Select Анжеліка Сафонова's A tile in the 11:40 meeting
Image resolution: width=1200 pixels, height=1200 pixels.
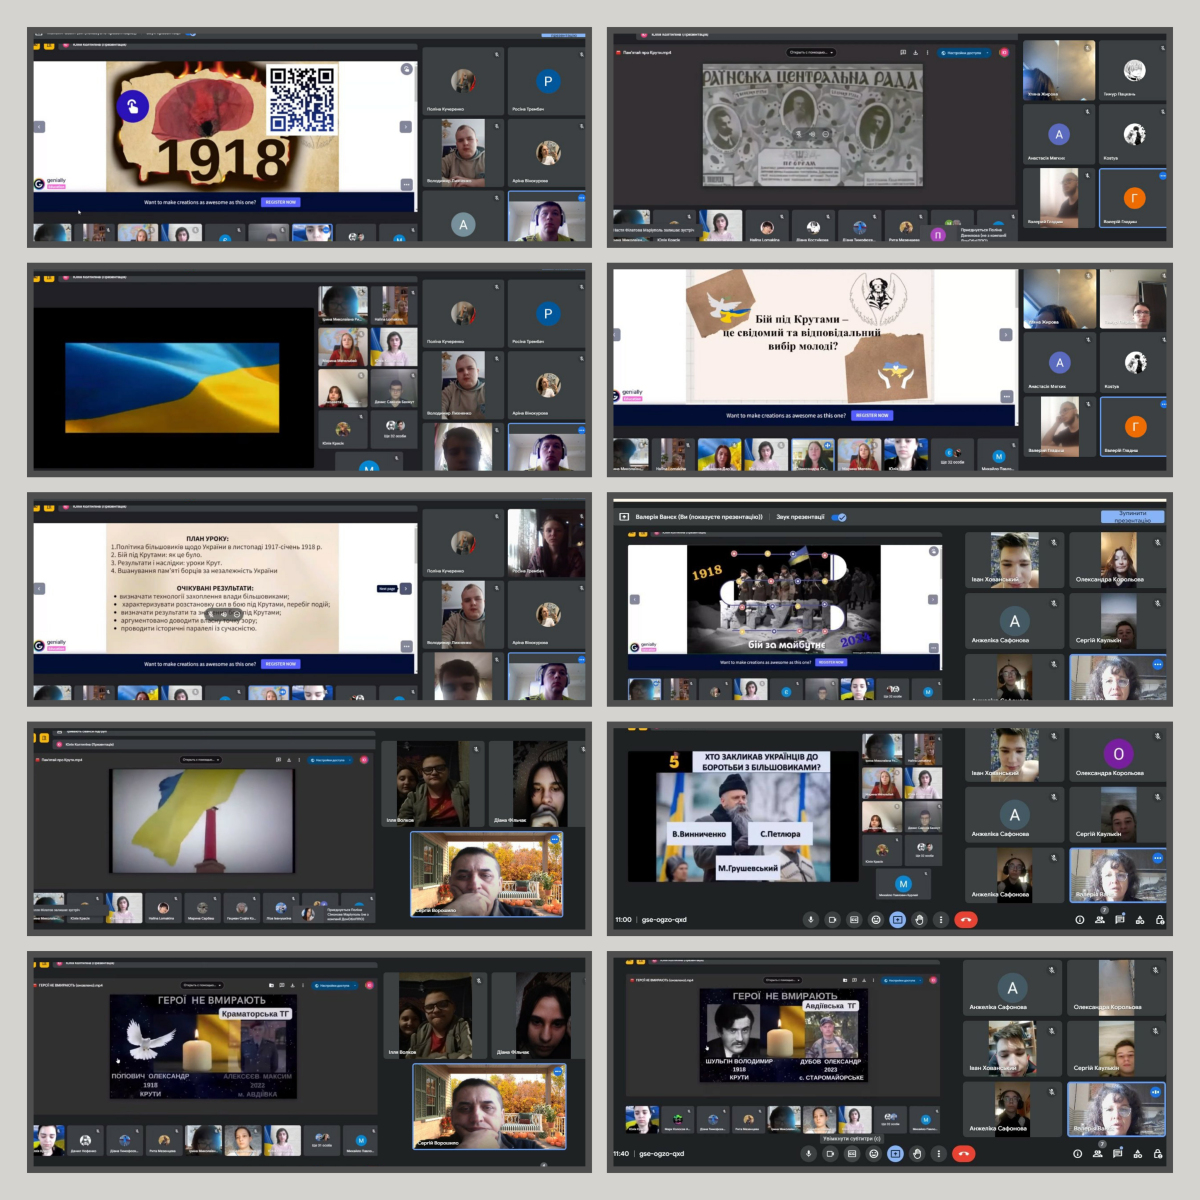tap(1012, 988)
